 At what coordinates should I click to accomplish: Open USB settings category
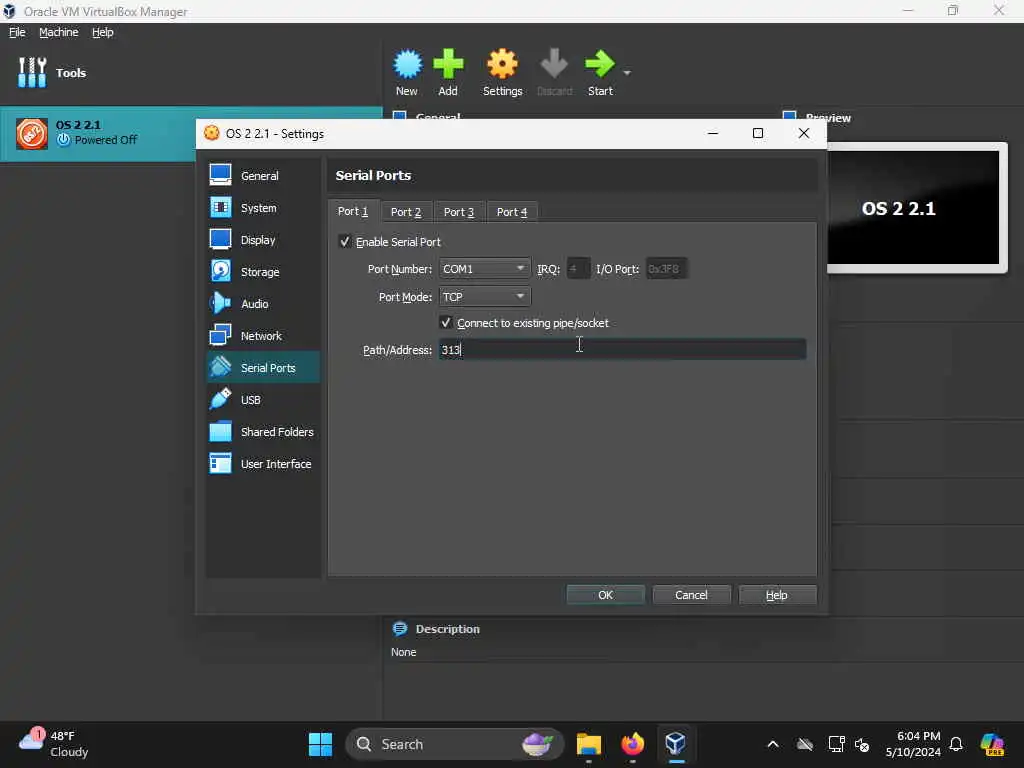[263, 400]
